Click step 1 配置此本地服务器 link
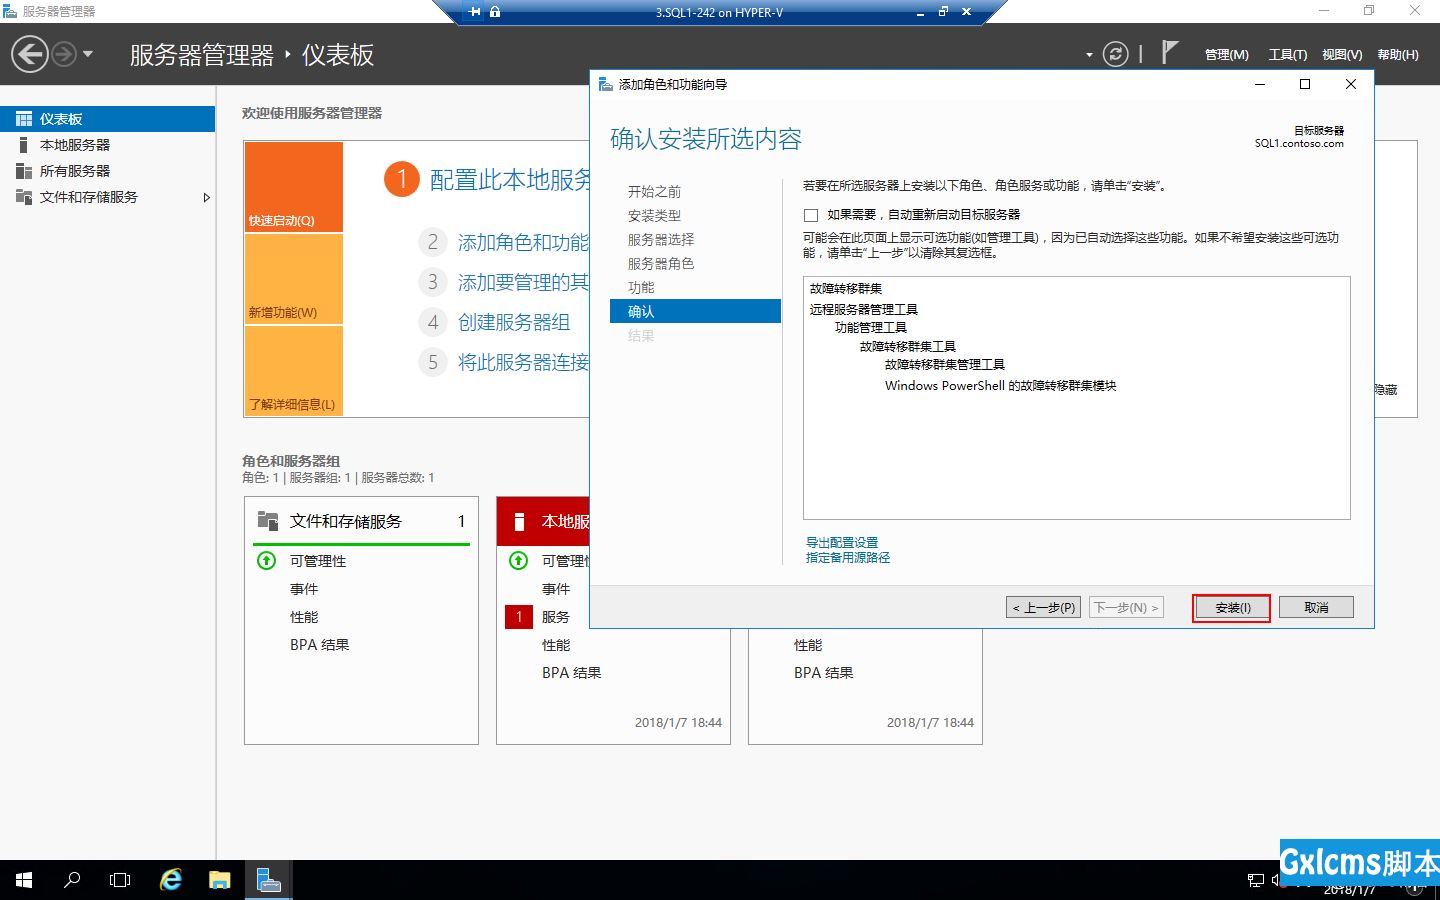 point(510,180)
